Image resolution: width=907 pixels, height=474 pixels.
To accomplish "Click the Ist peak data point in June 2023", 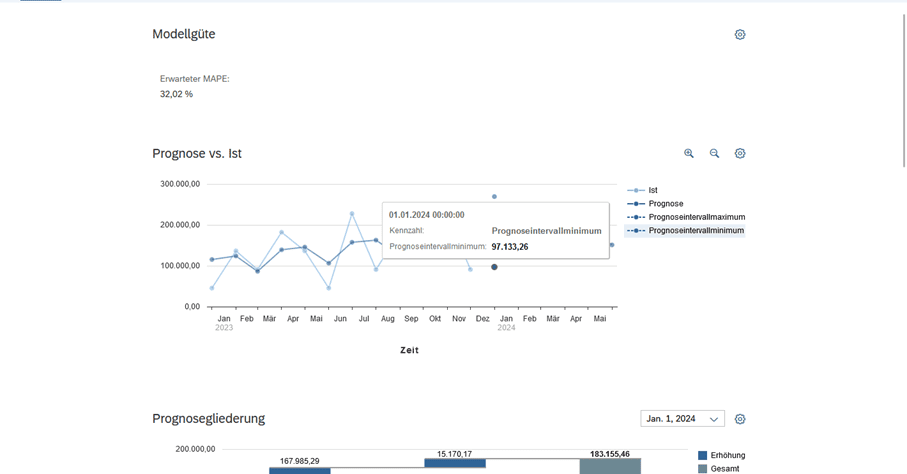I will [x=352, y=213].
